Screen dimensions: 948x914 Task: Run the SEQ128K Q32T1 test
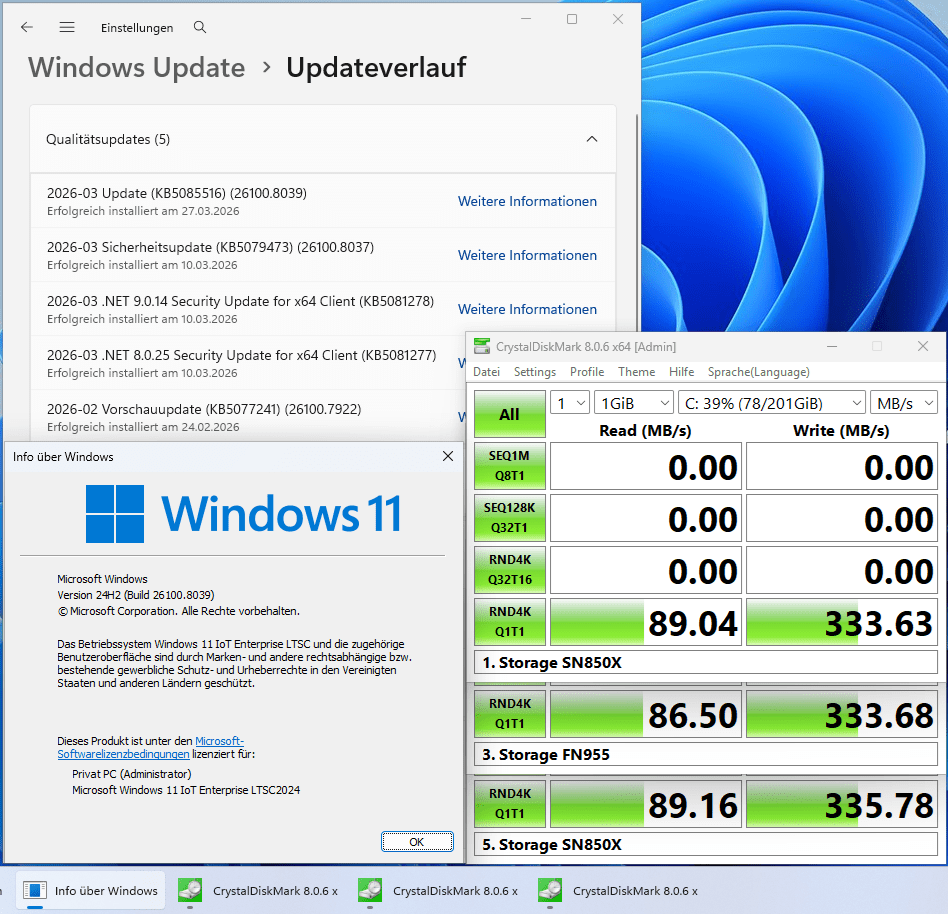(x=510, y=518)
